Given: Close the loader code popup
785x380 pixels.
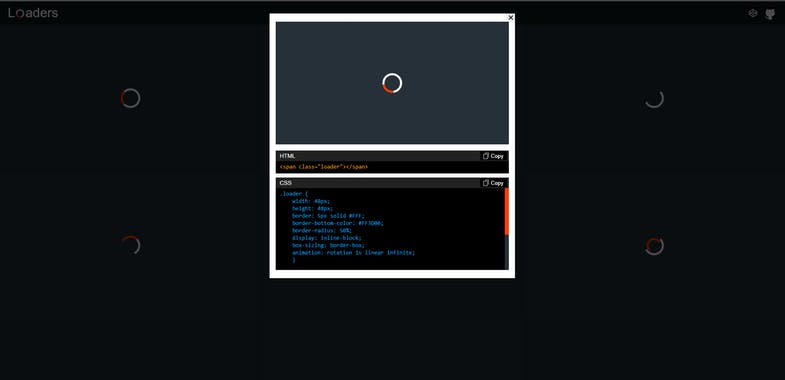Looking at the screenshot, I should 511,18.
